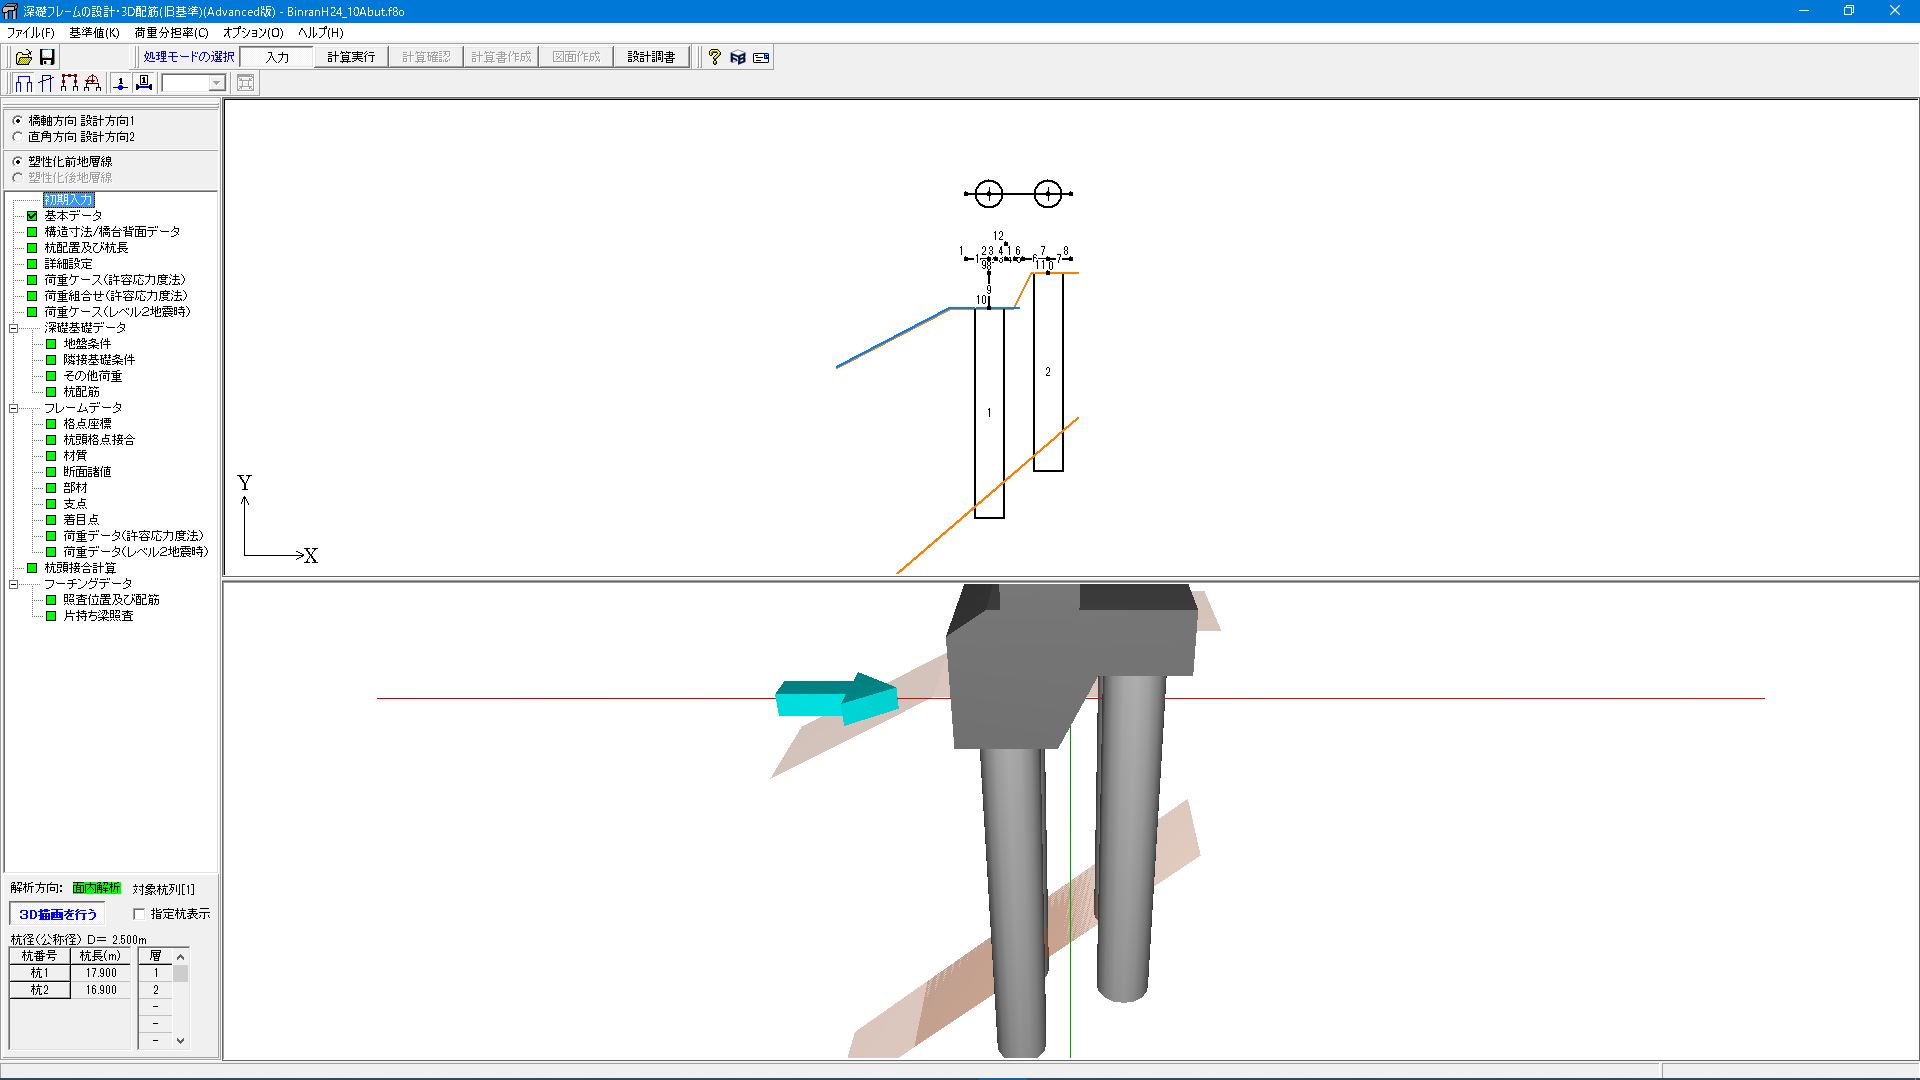The width and height of the screenshot is (1920, 1080).
Task: Click the first blue frame structure icon
Action: pyautogui.click(x=24, y=83)
